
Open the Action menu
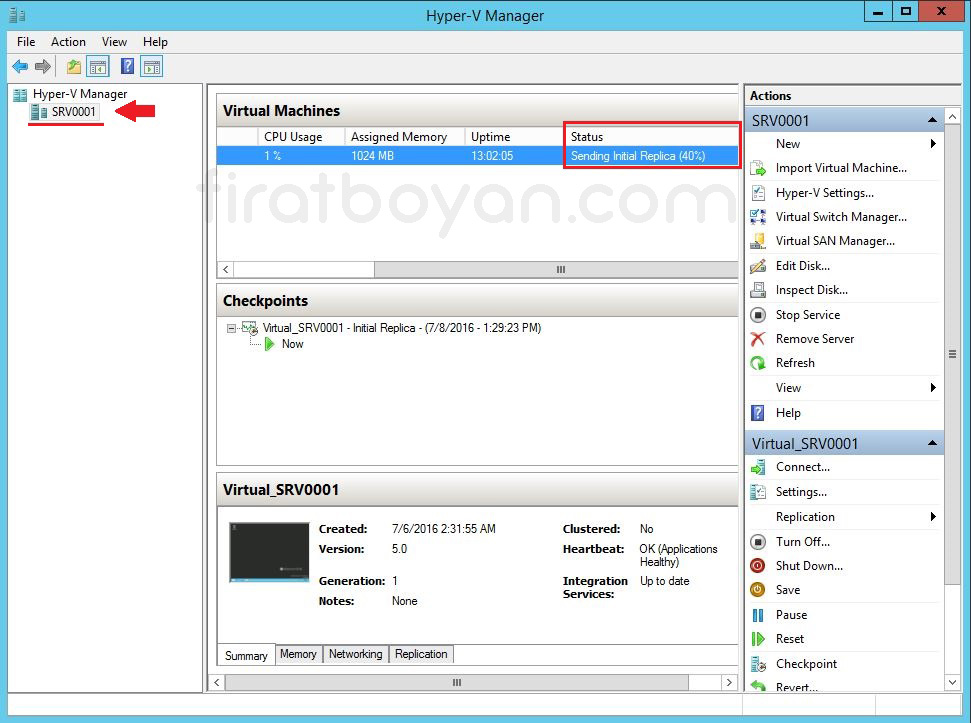pos(68,41)
